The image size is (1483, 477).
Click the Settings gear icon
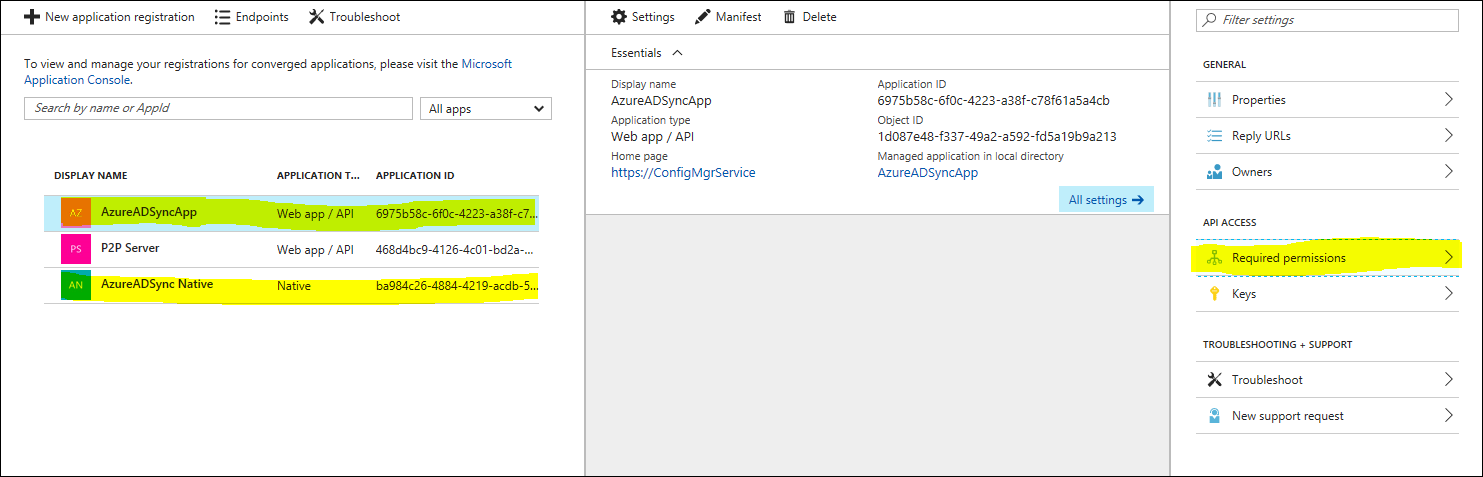pyautogui.click(x=619, y=17)
